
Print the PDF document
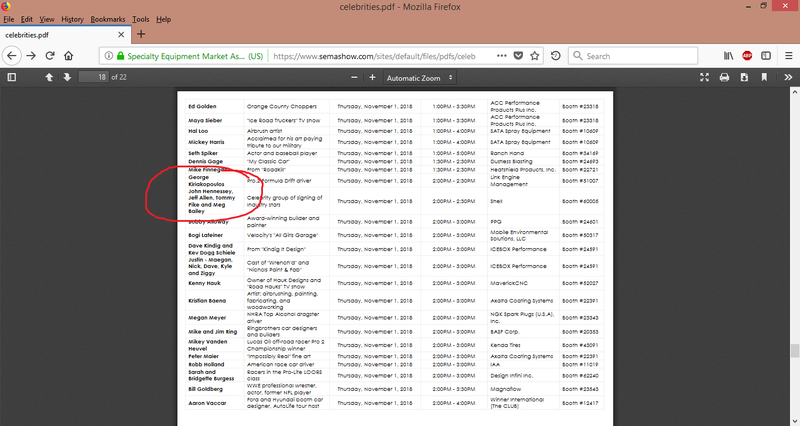click(724, 77)
